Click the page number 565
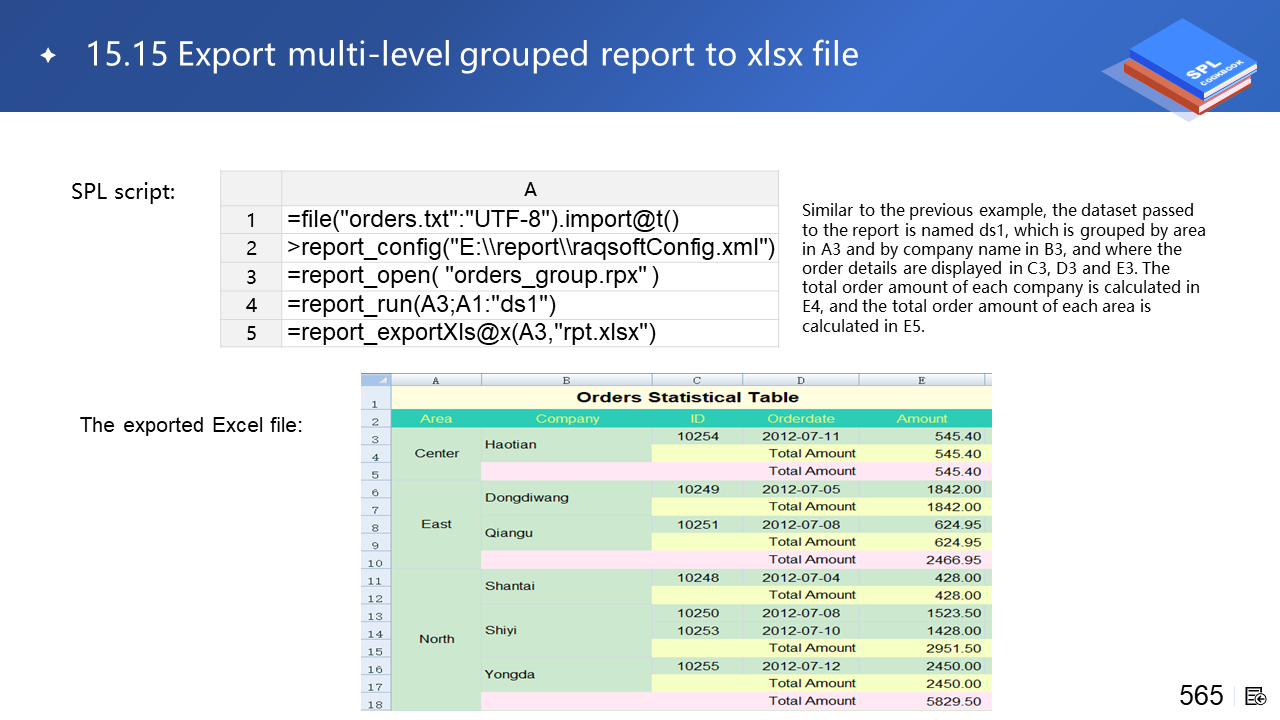This screenshot has width=1280, height=720. coord(1201,696)
